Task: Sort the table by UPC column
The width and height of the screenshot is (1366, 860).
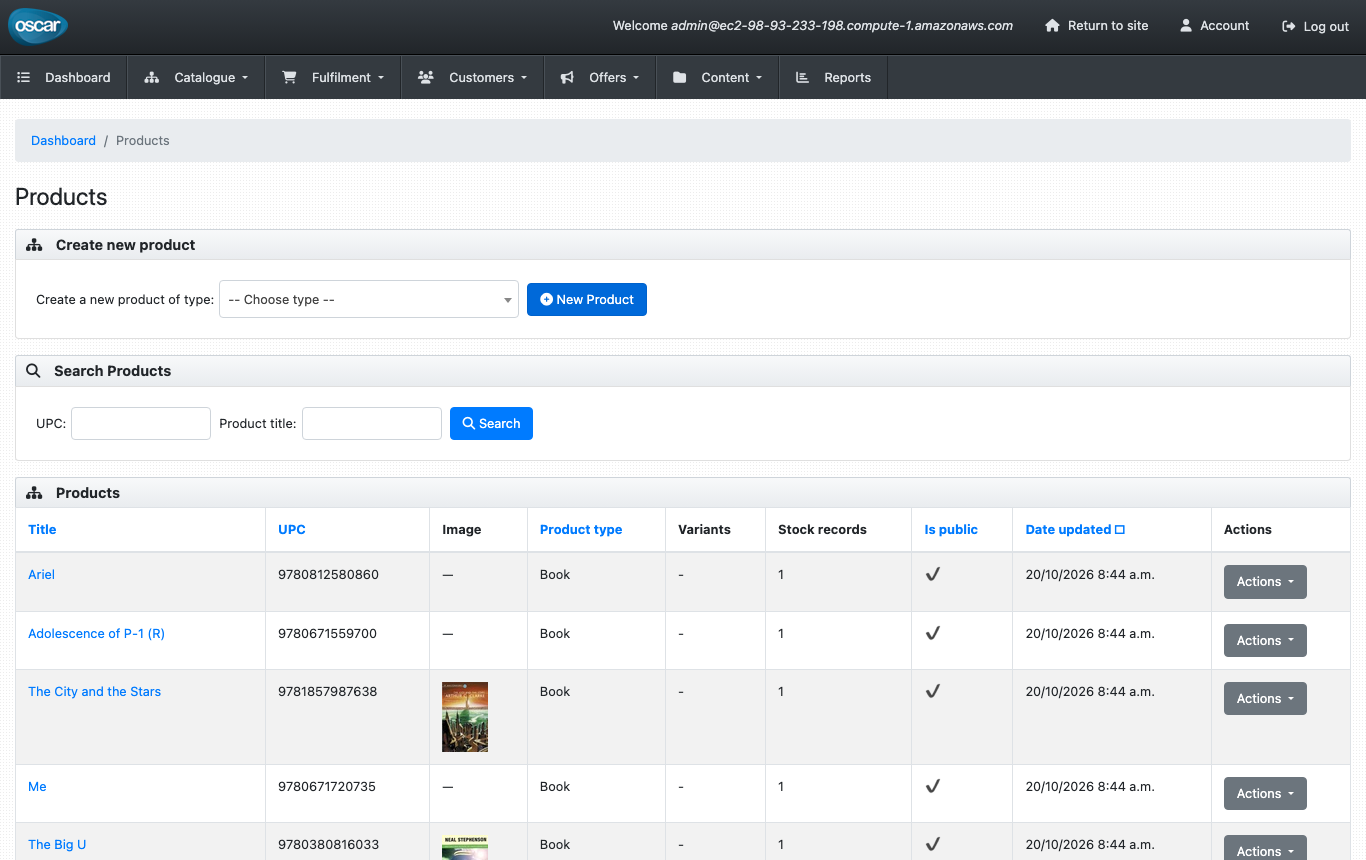Action: tap(292, 530)
